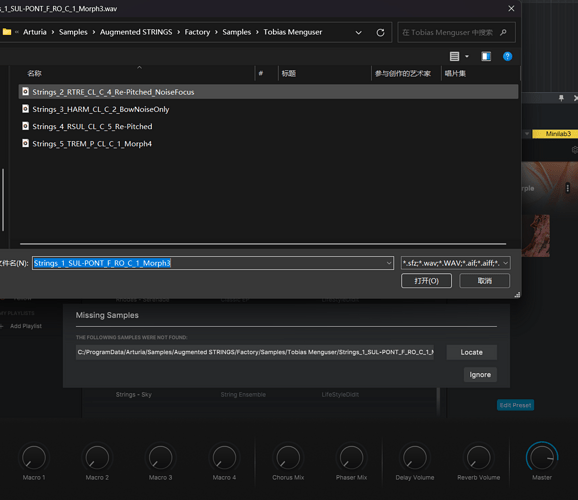
Task: Open the view options dropdown arrow
Action: [467, 56]
